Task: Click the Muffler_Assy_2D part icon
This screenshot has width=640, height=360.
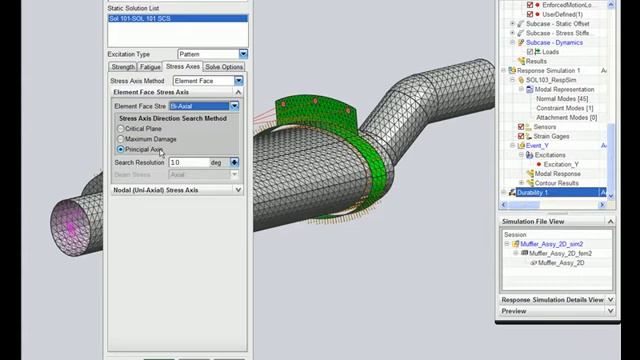Action: tap(533, 263)
